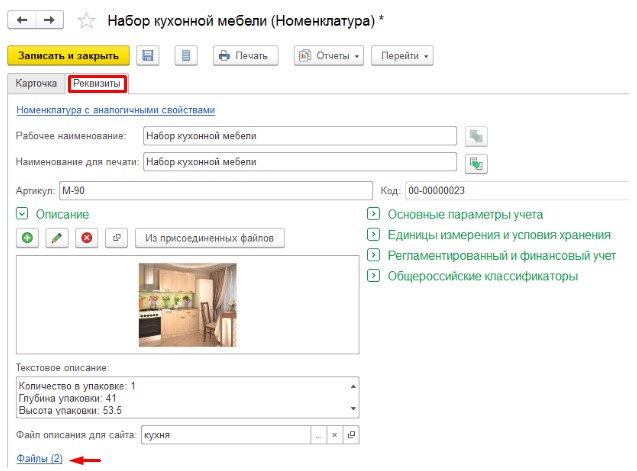
Task: Collapse the Описание section
Action: coord(22,214)
